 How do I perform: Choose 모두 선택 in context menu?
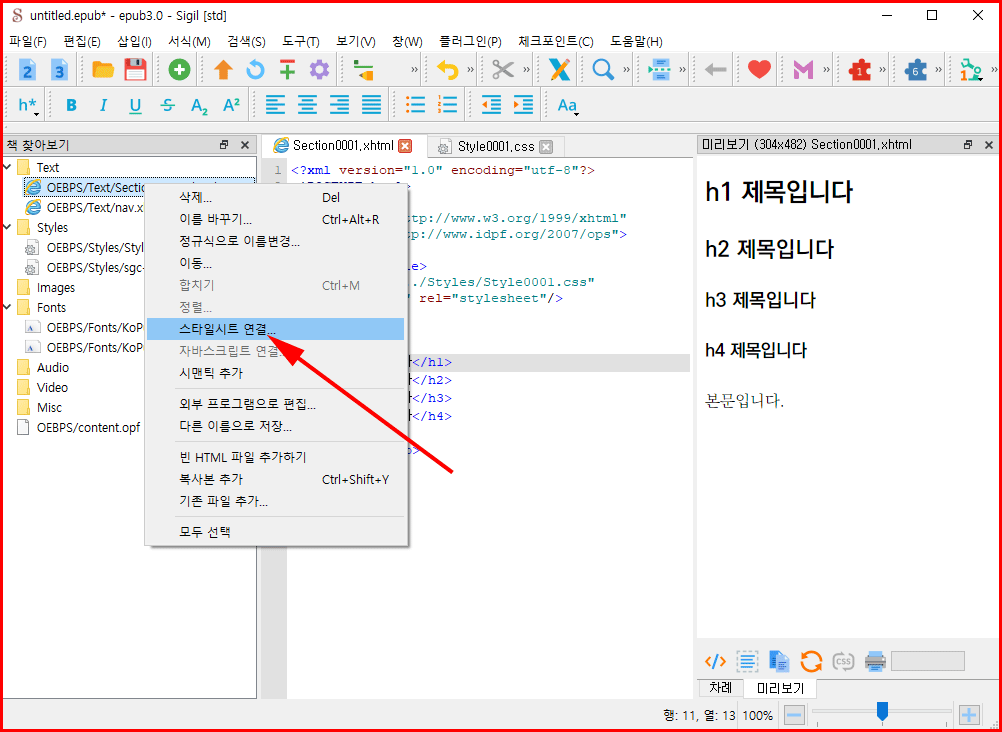275,531
